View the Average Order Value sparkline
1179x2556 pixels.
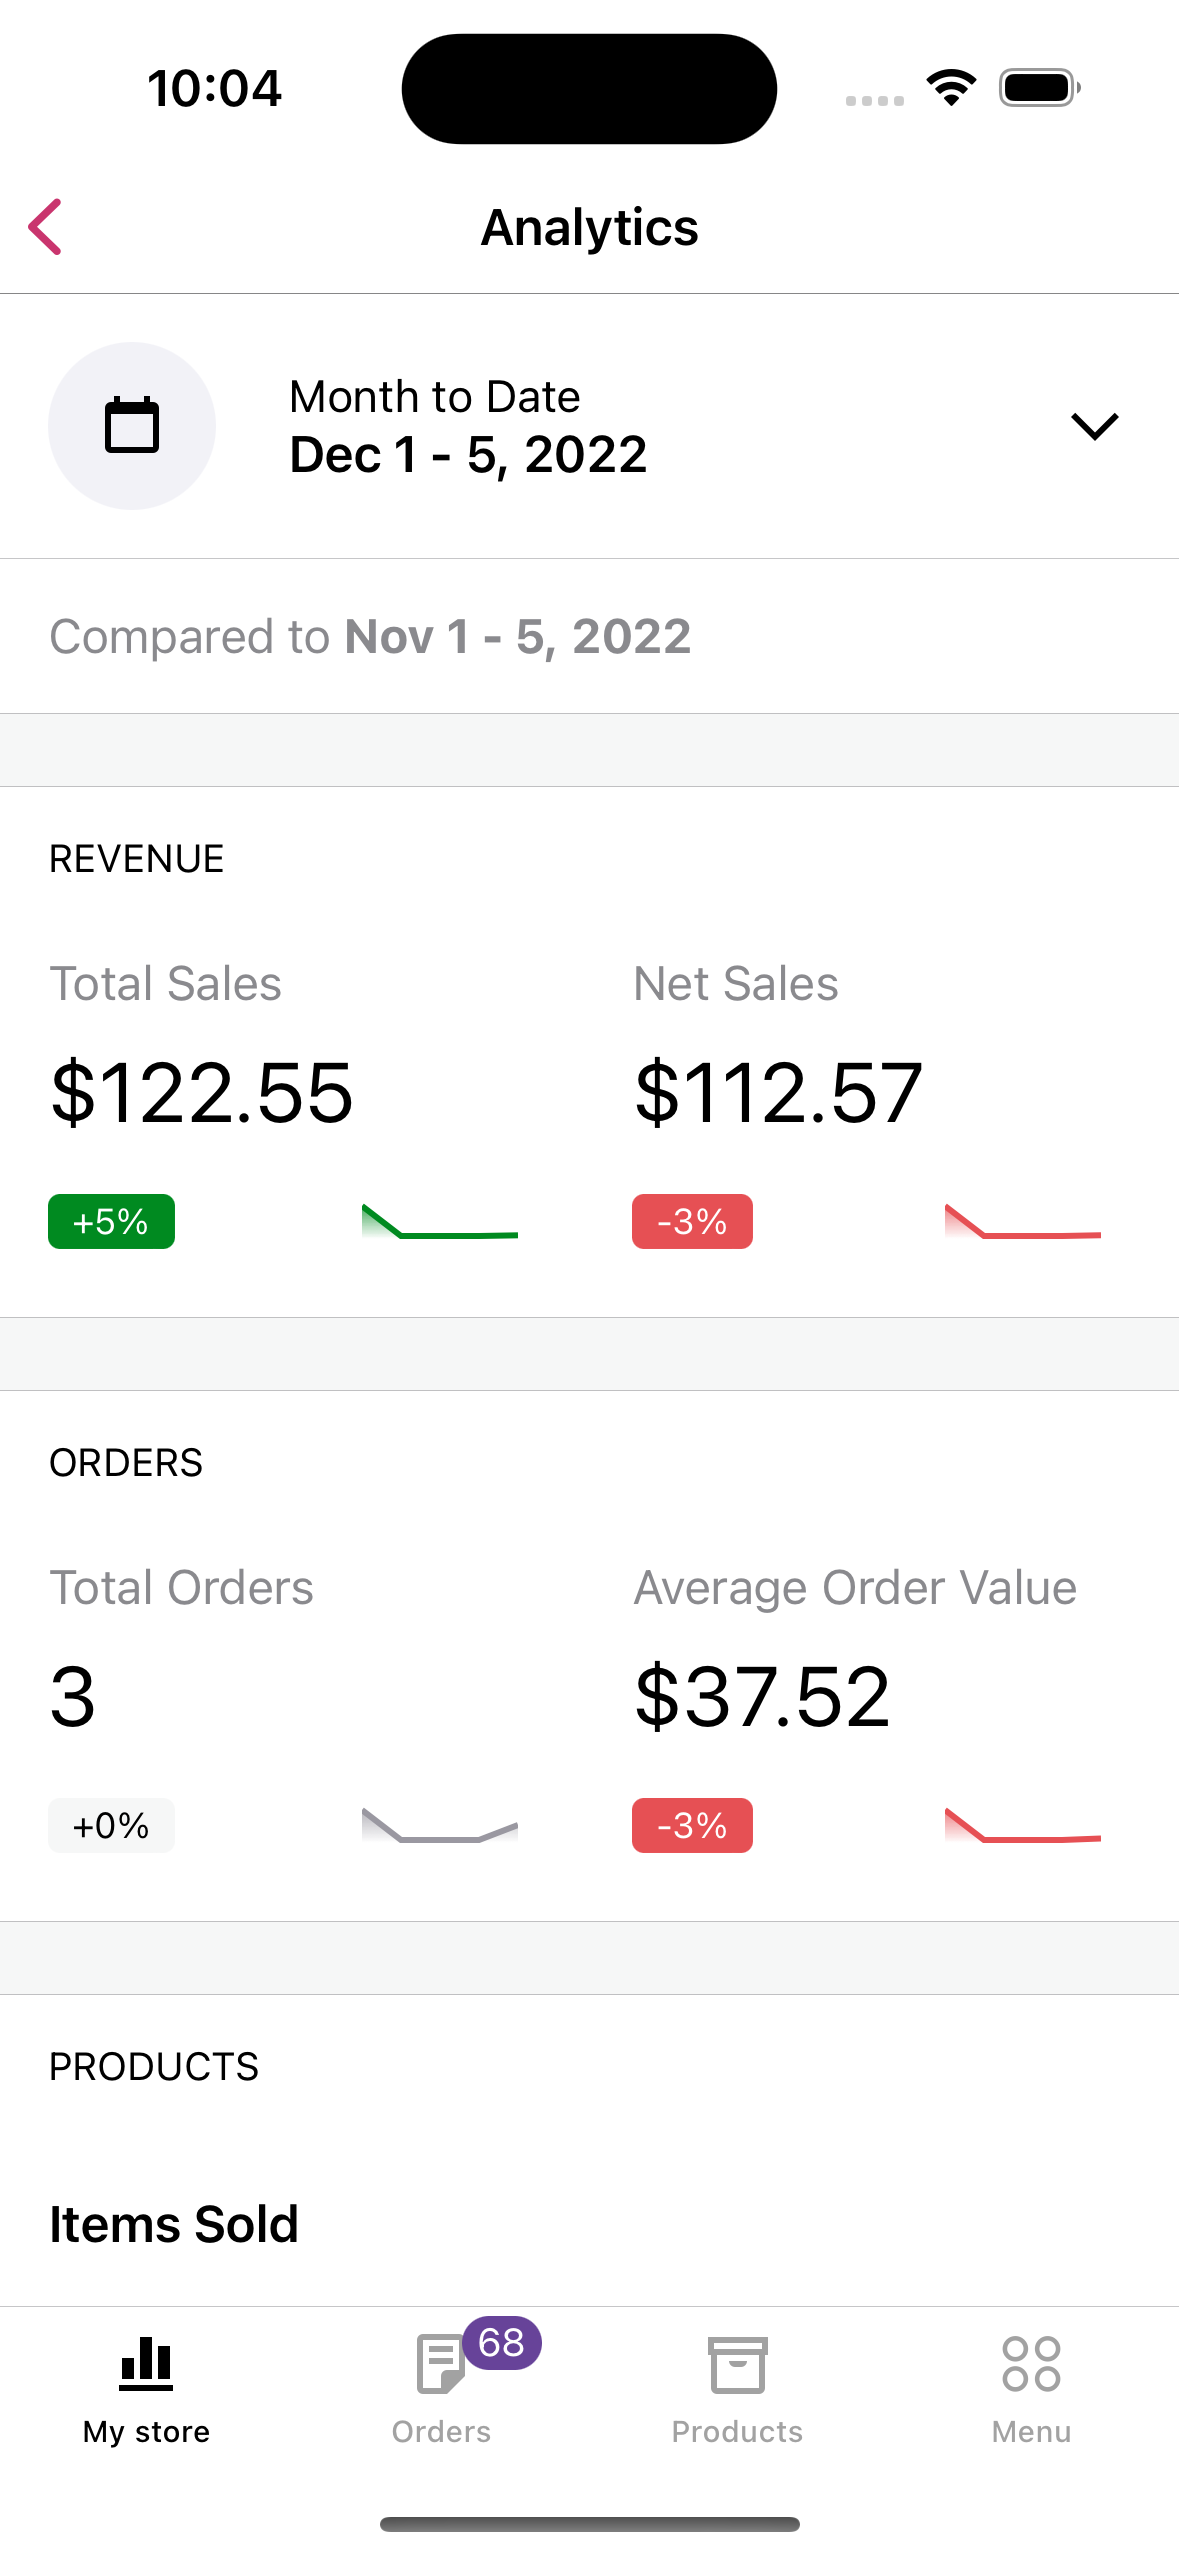[x=1023, y=1825]
